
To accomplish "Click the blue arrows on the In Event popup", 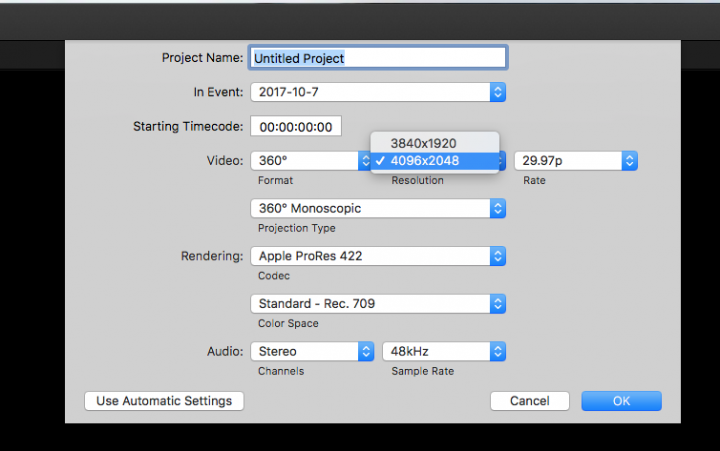I will pyautogui.click(x=497, y=92).
